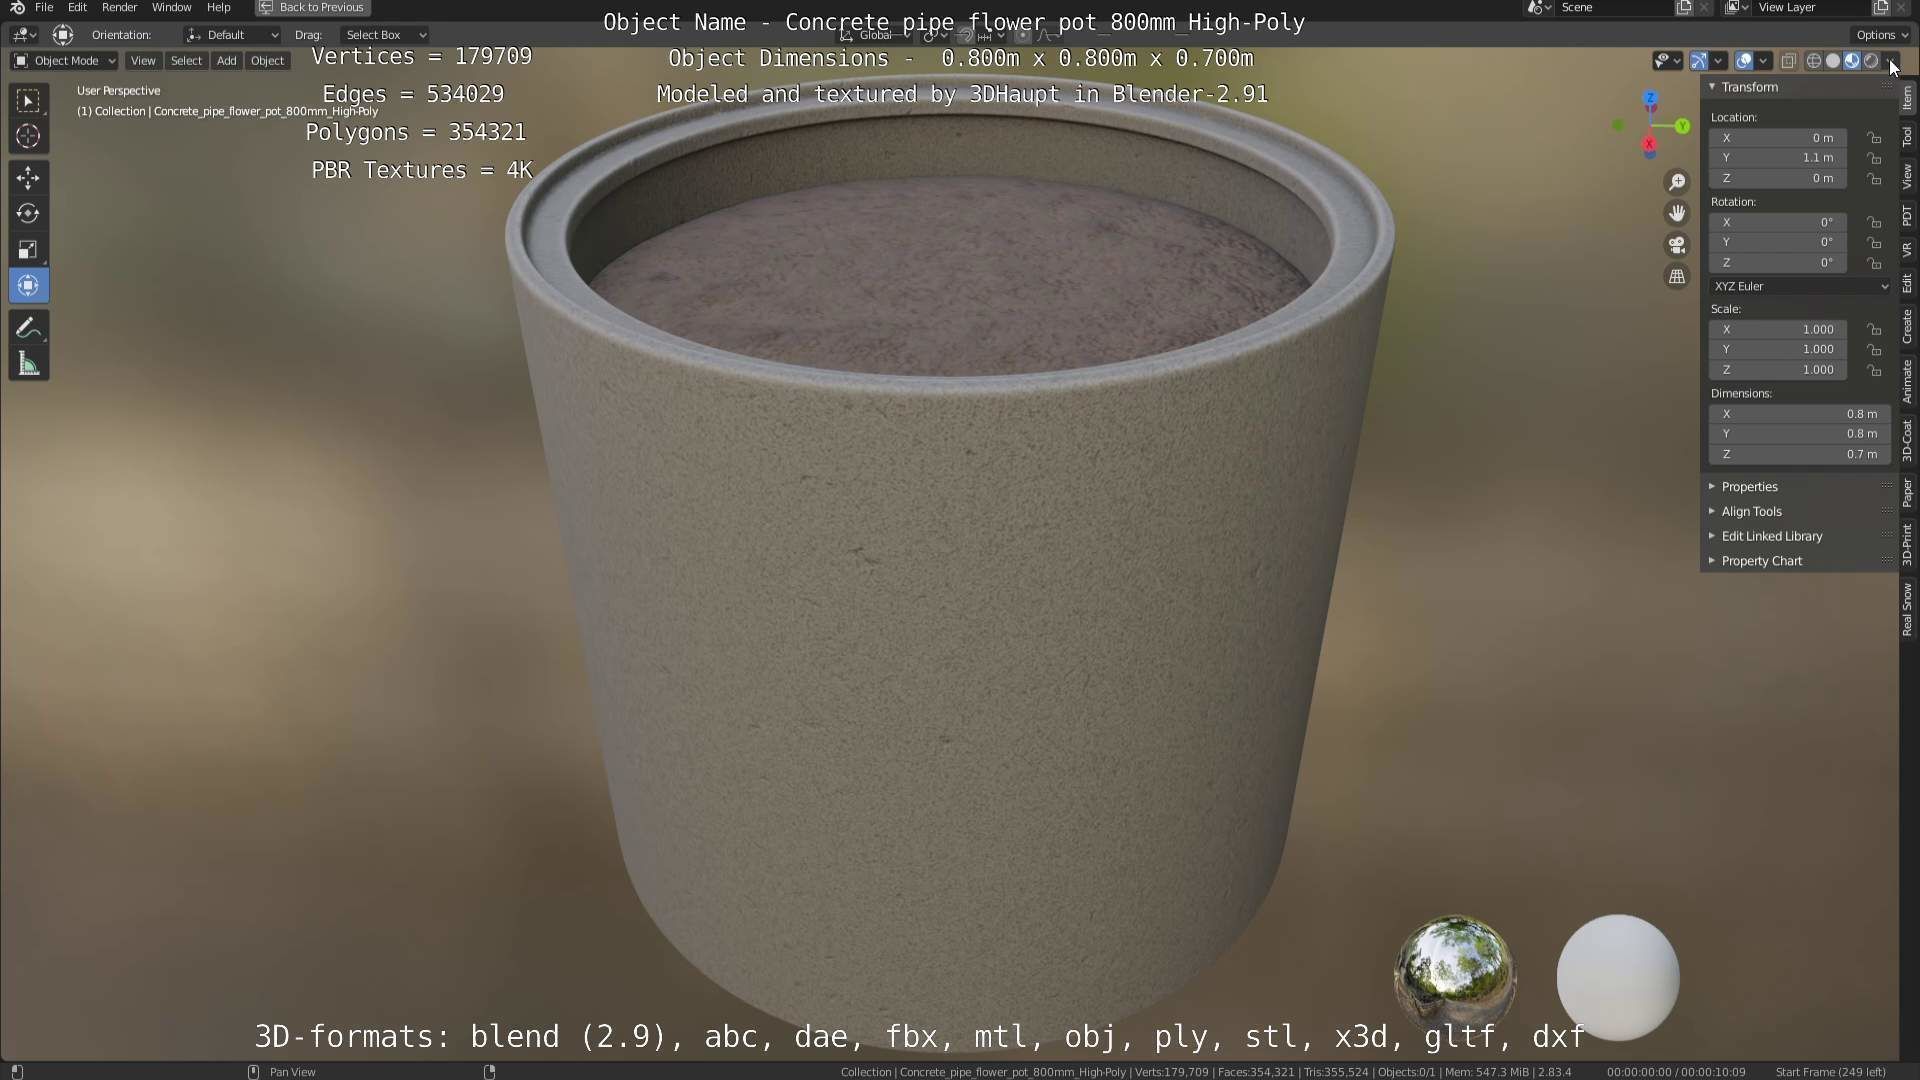This screenshot has height=1080, width=1920.
Task: Switch to Material Preview shading
Action: tap(1852, 61)
